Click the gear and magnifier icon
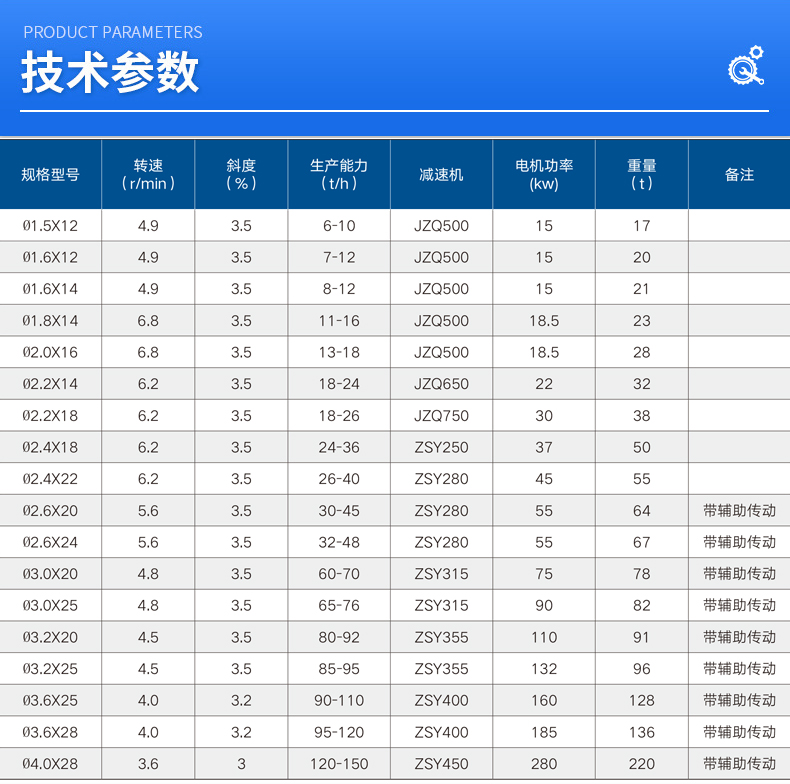This screenshot has height=784, width=790. point(746,66)
